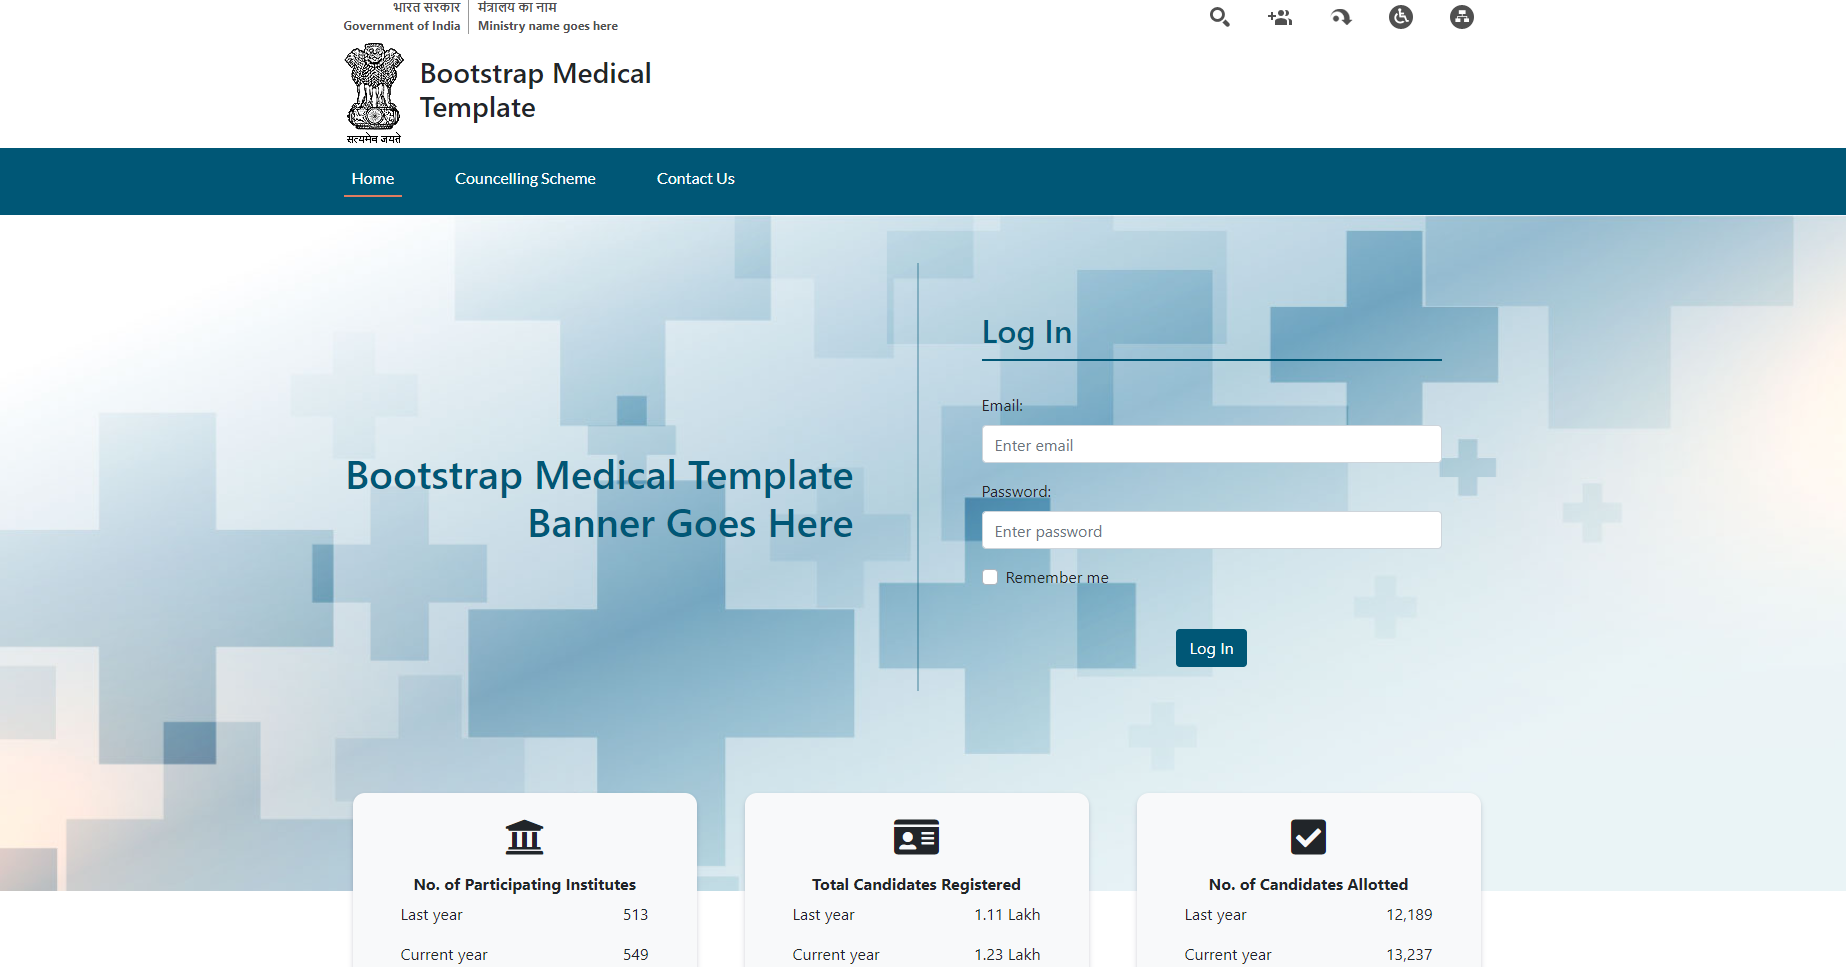The height and width of the screenshot is (967, 1846).
Task: Open accessibility wheelchair icon options
Action: point(1401,17)
